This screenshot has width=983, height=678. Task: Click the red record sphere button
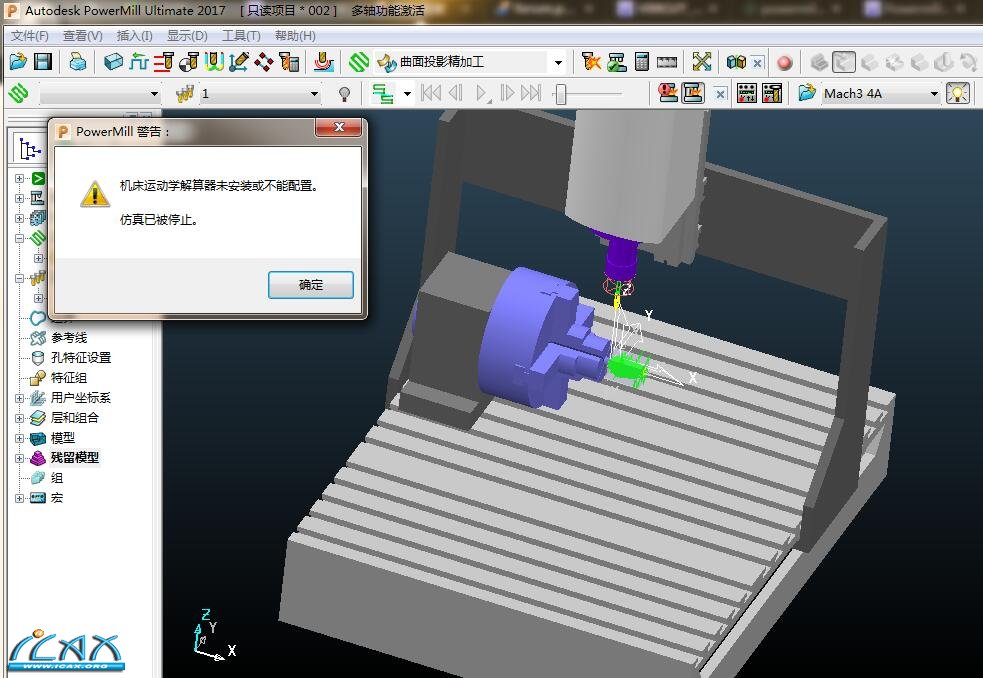coord(784,62)
